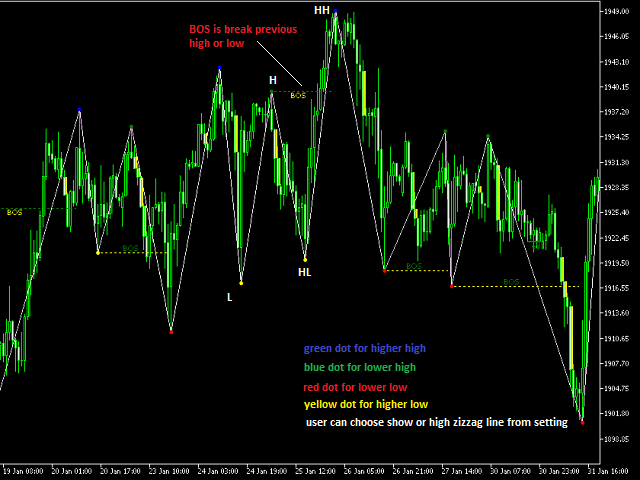Click the red 'BOS is break previous' annotation
This screenshot has width=640, height=480.
tap(243, 36)
